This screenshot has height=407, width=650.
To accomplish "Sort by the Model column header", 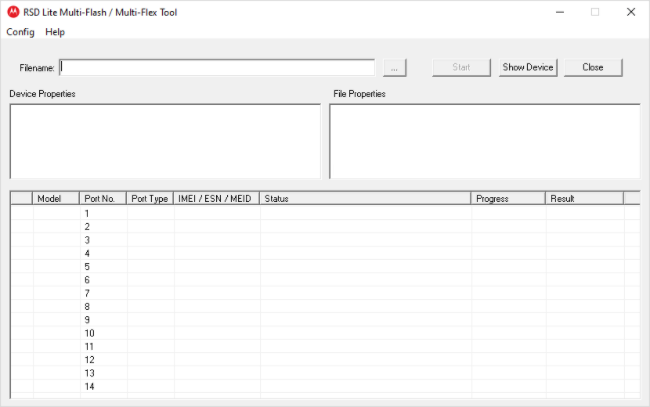I will (x=56, y=199).
